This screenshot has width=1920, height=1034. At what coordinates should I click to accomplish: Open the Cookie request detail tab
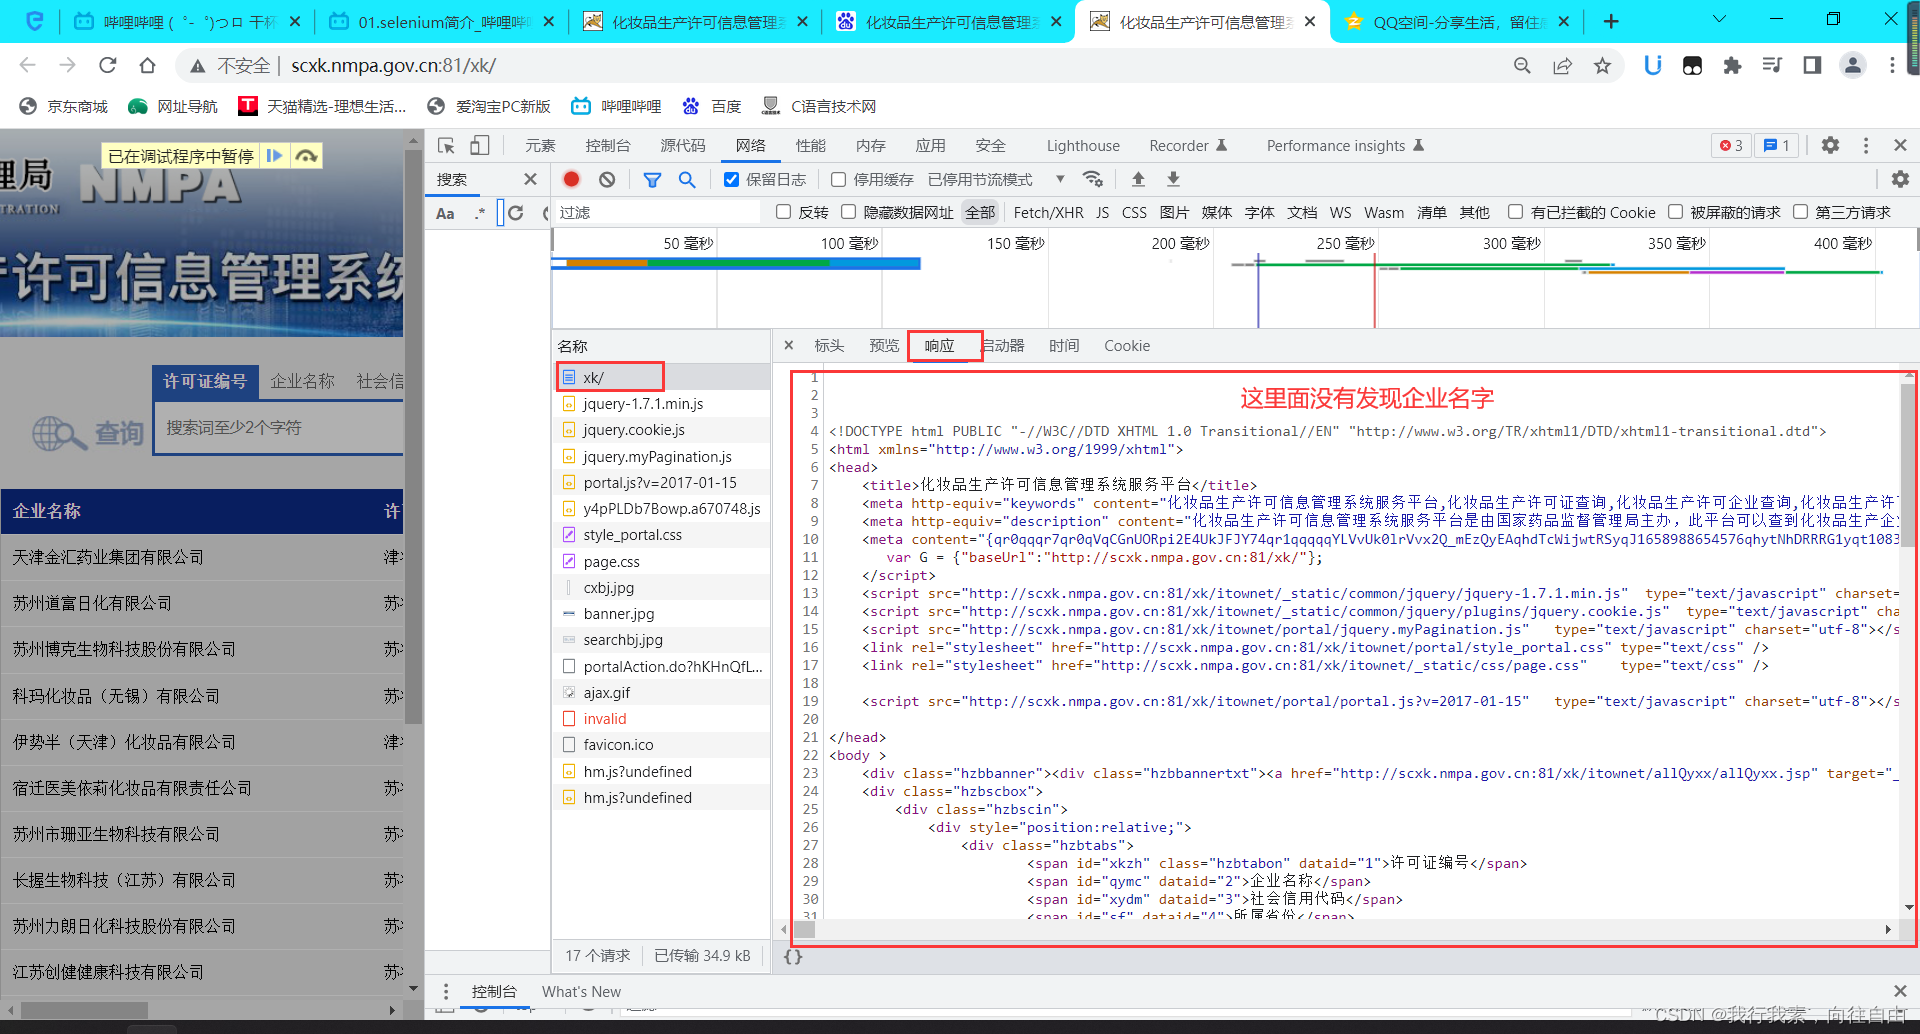coord(1127,345)
